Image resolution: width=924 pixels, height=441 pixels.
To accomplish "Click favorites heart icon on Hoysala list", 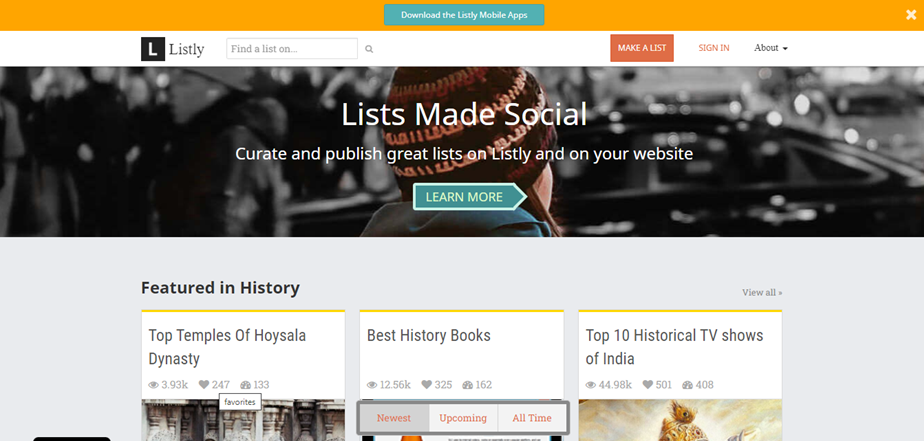I will tap(204, 385).
